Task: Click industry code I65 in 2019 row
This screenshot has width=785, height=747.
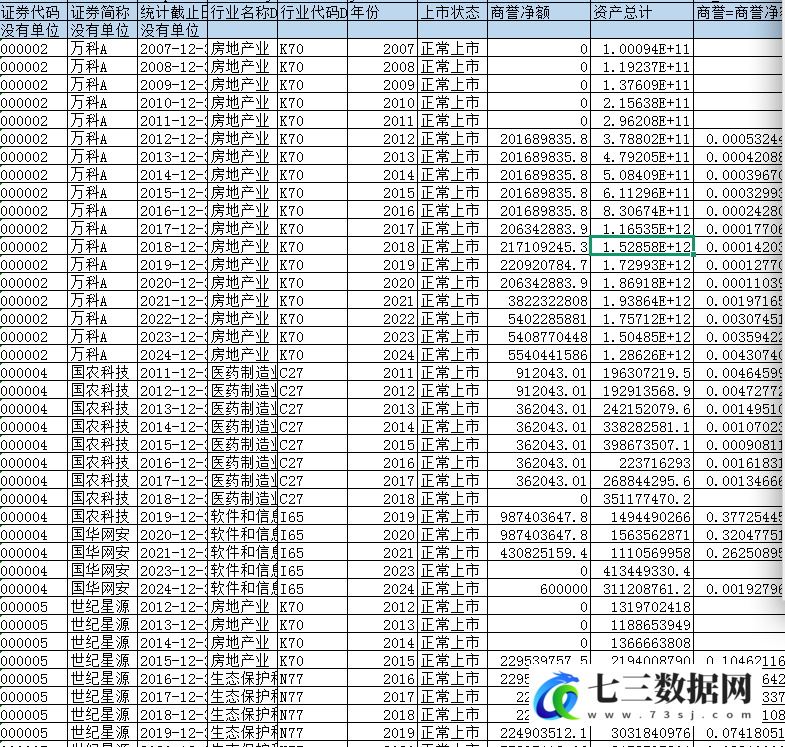Action: (312, 517)
